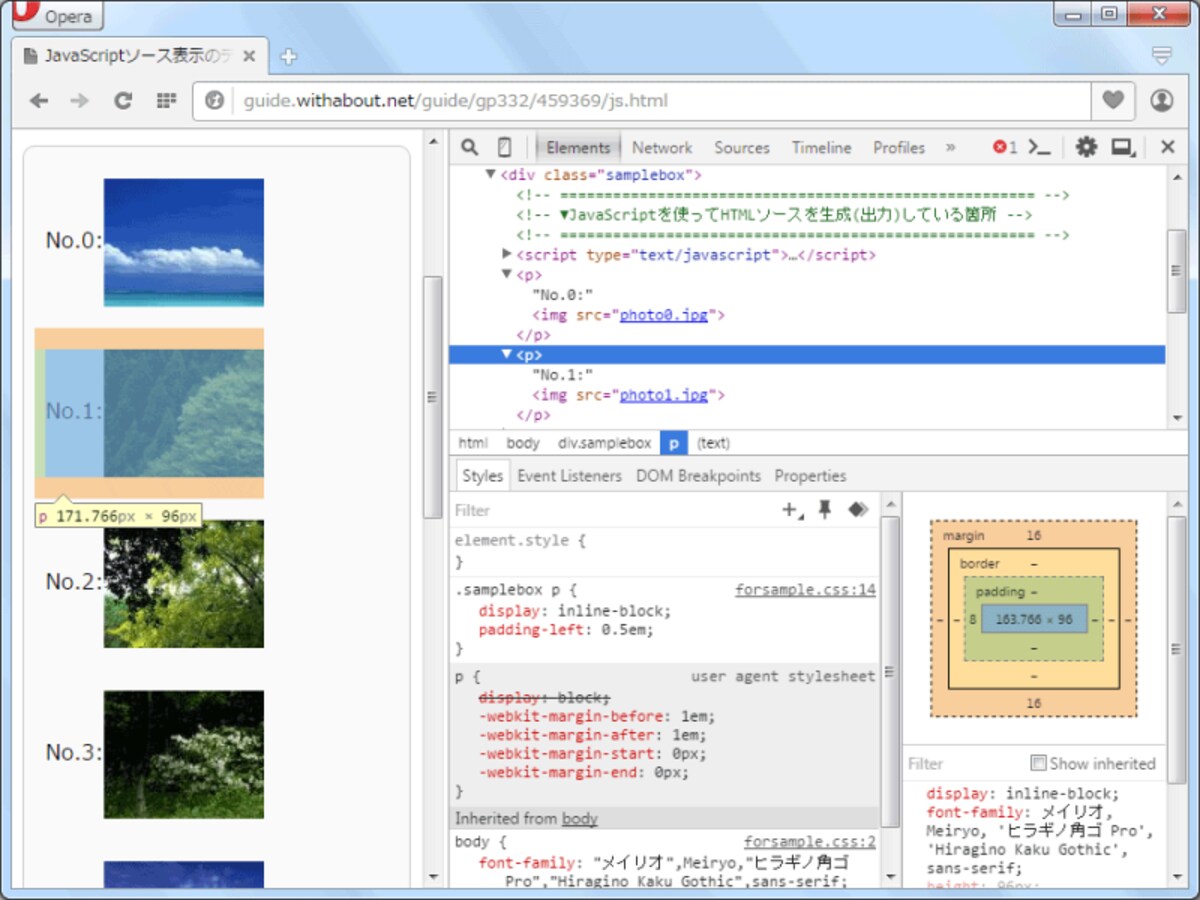This screenshot has height=900, width=1200.
Task: Open the photo0.jpg source link
Action: [x=663, y=315]
